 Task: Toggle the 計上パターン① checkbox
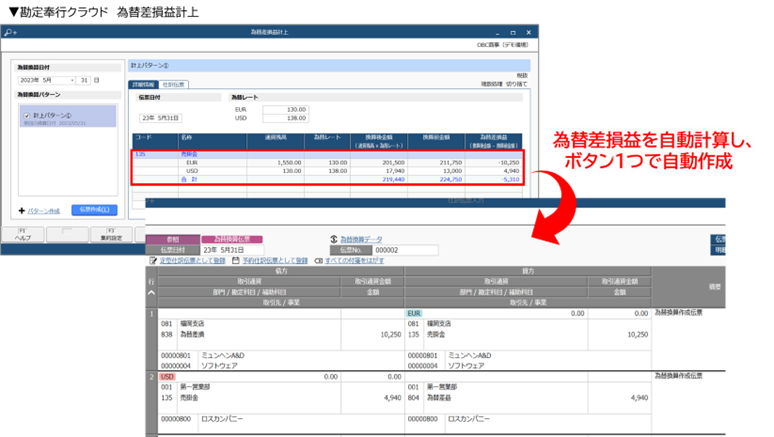click(27, 116)
